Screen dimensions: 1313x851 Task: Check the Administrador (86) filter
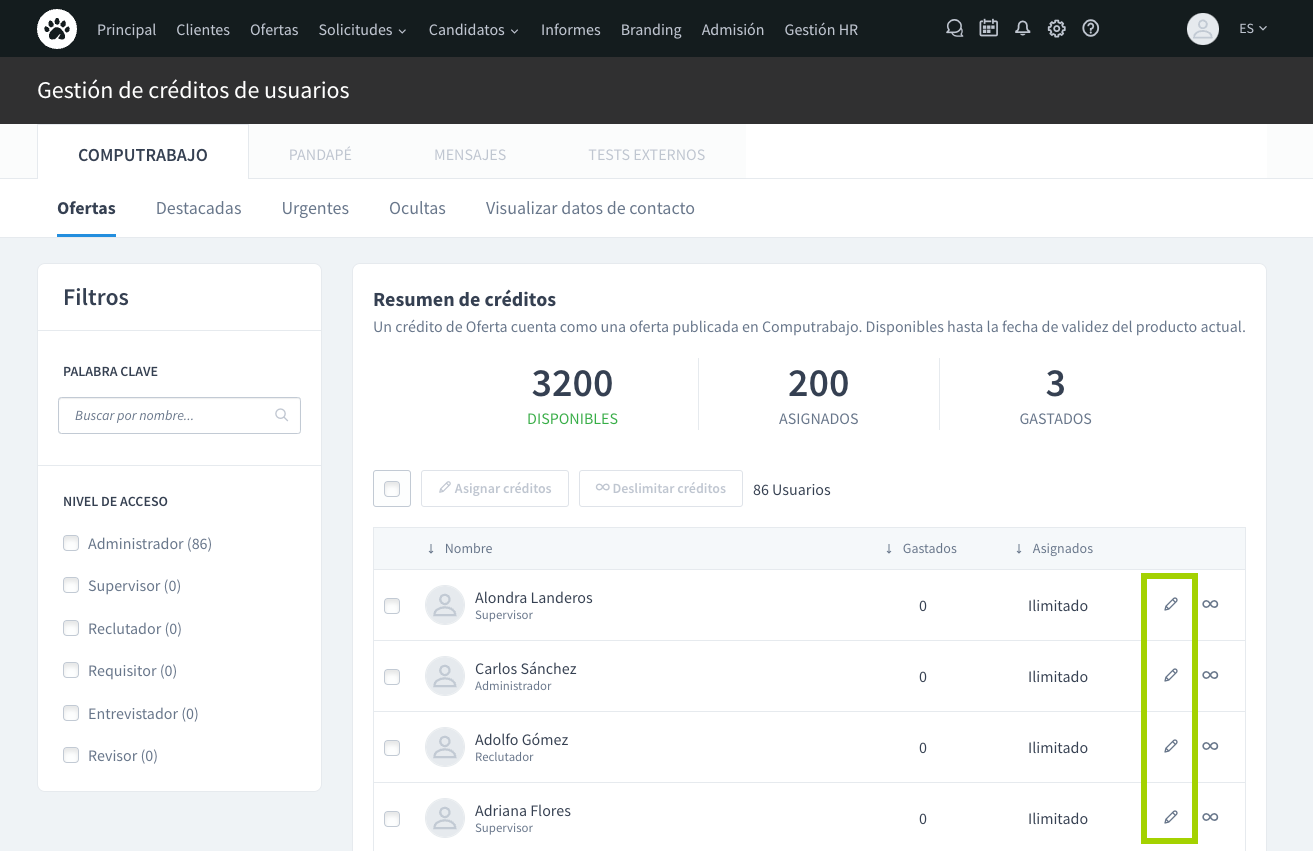(x=71, y=543)
